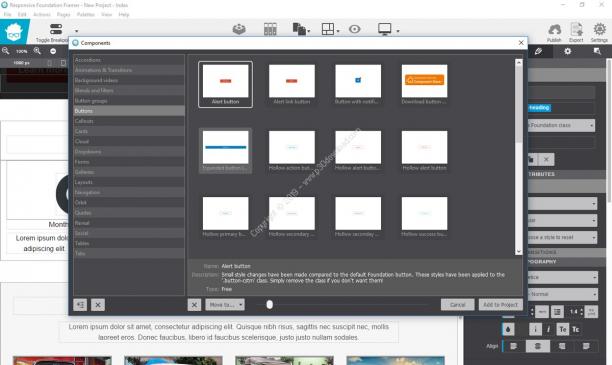Image resolution: width=612 pixels, height=365 pixels.
Task: Click the Toggle Breakpoints toolbar icon
Action: coord(56,29)
